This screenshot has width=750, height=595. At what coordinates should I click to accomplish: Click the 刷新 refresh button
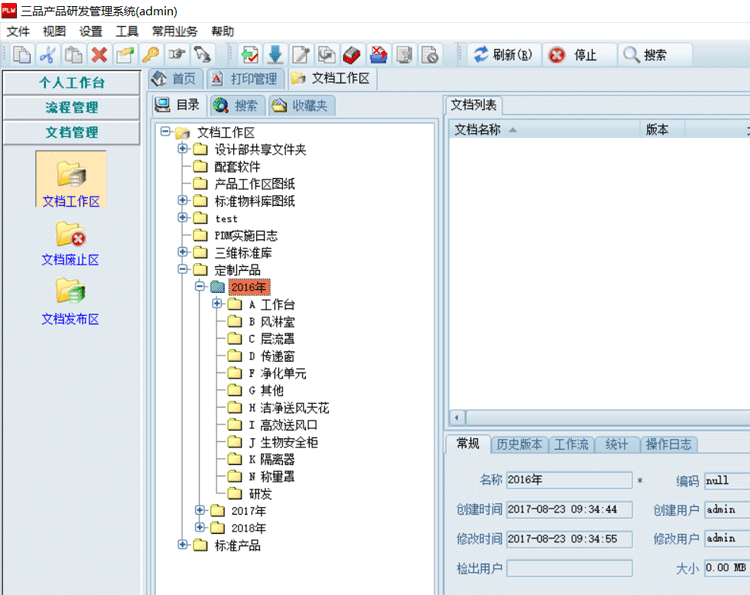(502, 55)
